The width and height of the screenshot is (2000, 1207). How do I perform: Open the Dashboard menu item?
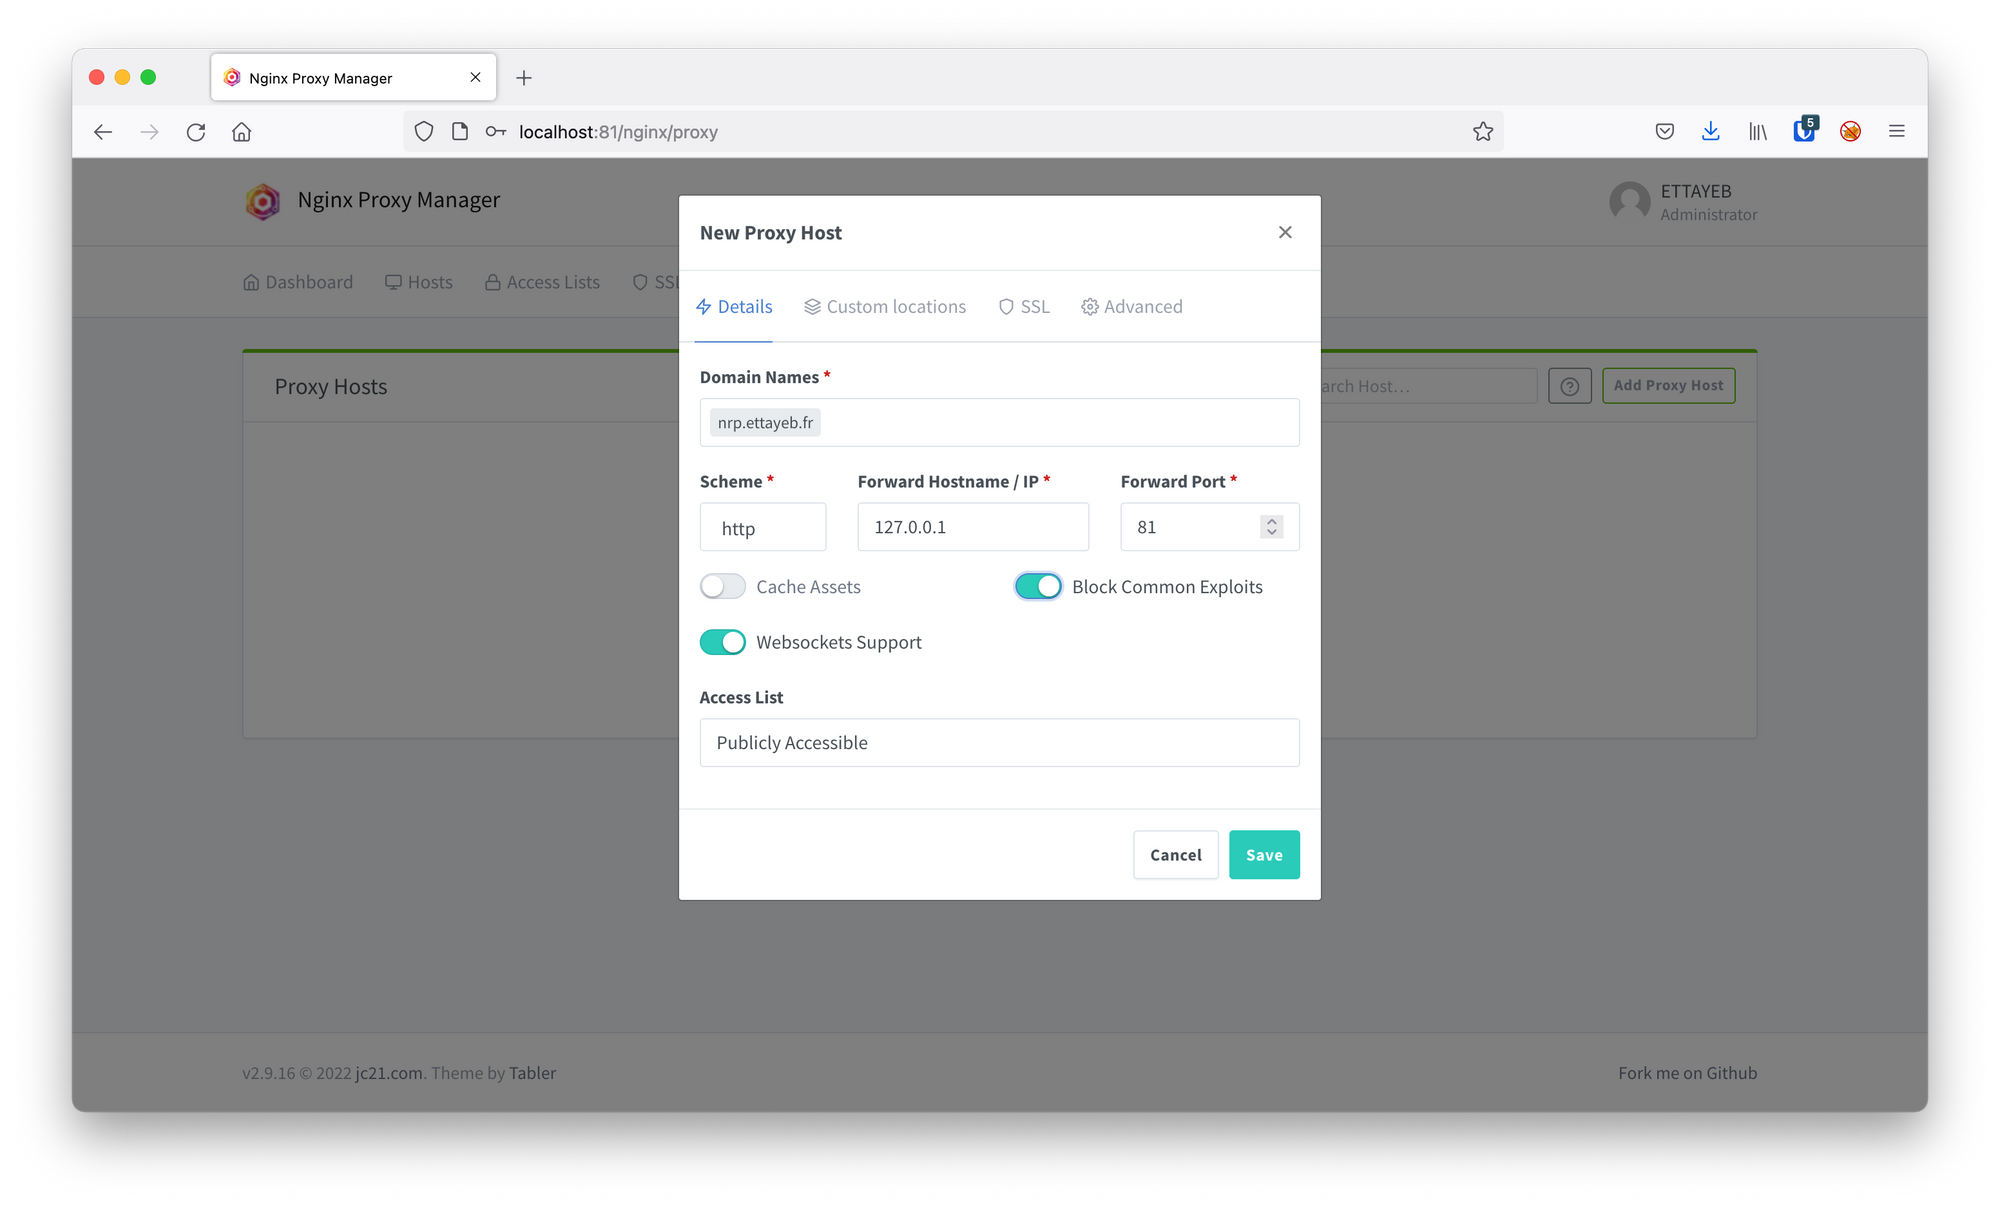coord(298,282)
